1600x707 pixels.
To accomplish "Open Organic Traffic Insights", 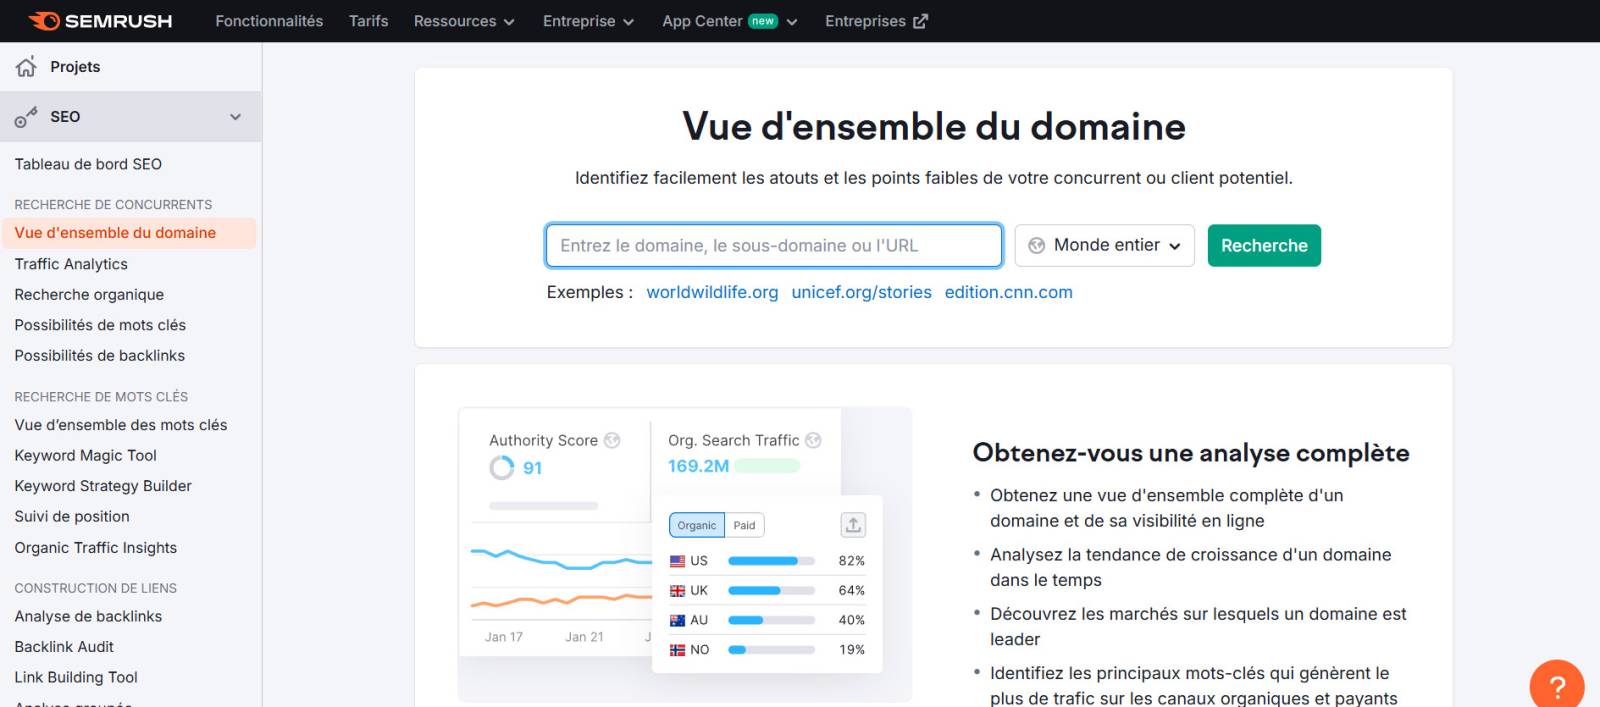I will [95, 548].
